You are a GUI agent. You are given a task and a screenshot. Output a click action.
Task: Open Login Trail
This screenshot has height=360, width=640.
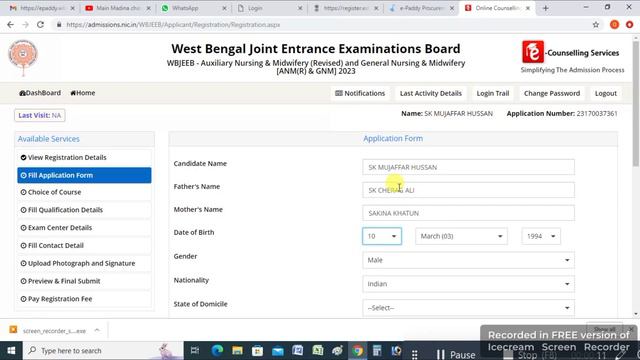493,93
